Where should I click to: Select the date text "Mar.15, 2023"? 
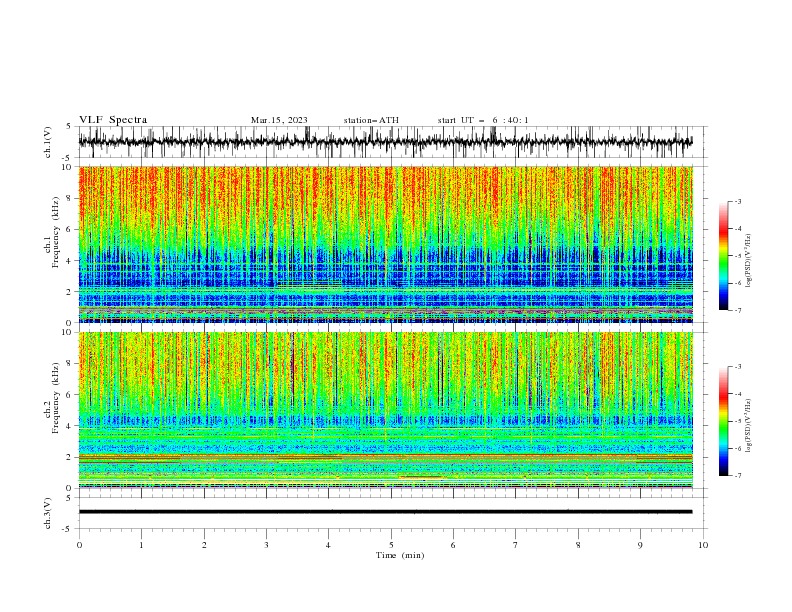(279, 120)
